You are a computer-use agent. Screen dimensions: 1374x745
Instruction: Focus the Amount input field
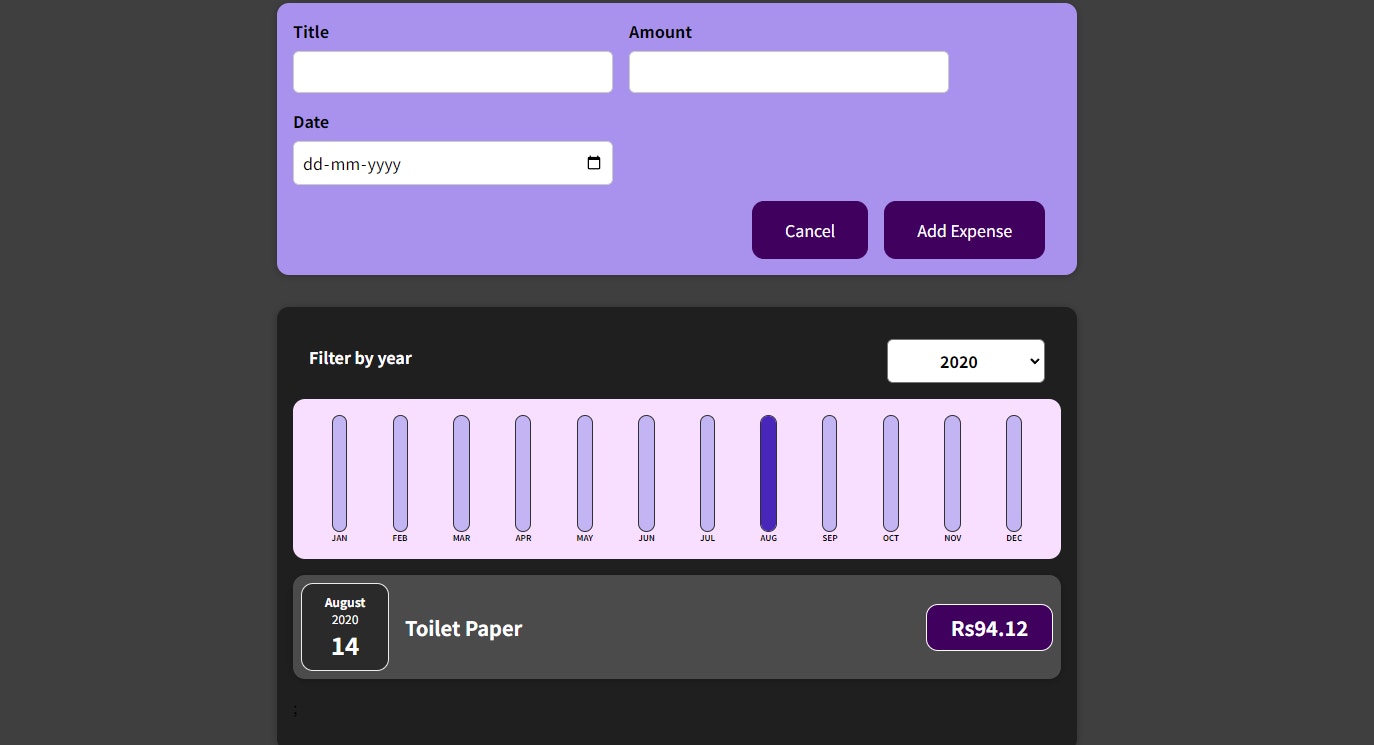coord(789,72)
